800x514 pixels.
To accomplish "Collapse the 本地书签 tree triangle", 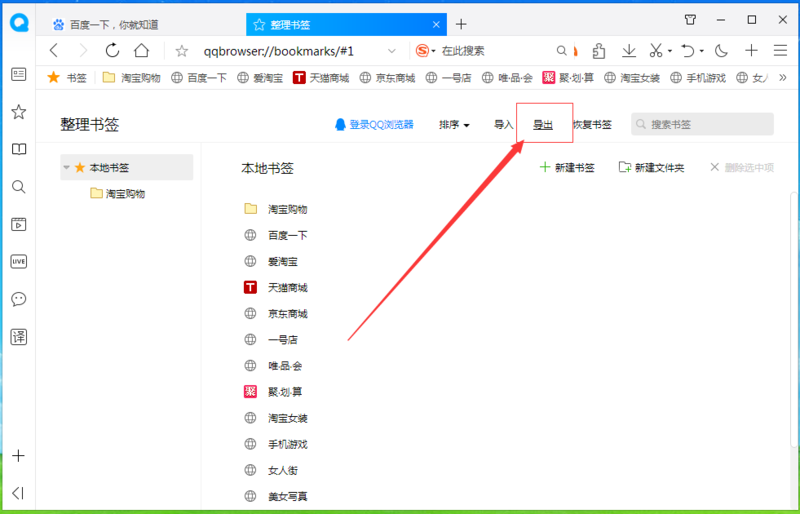I will pyautogui.click(x=66, y=167).
